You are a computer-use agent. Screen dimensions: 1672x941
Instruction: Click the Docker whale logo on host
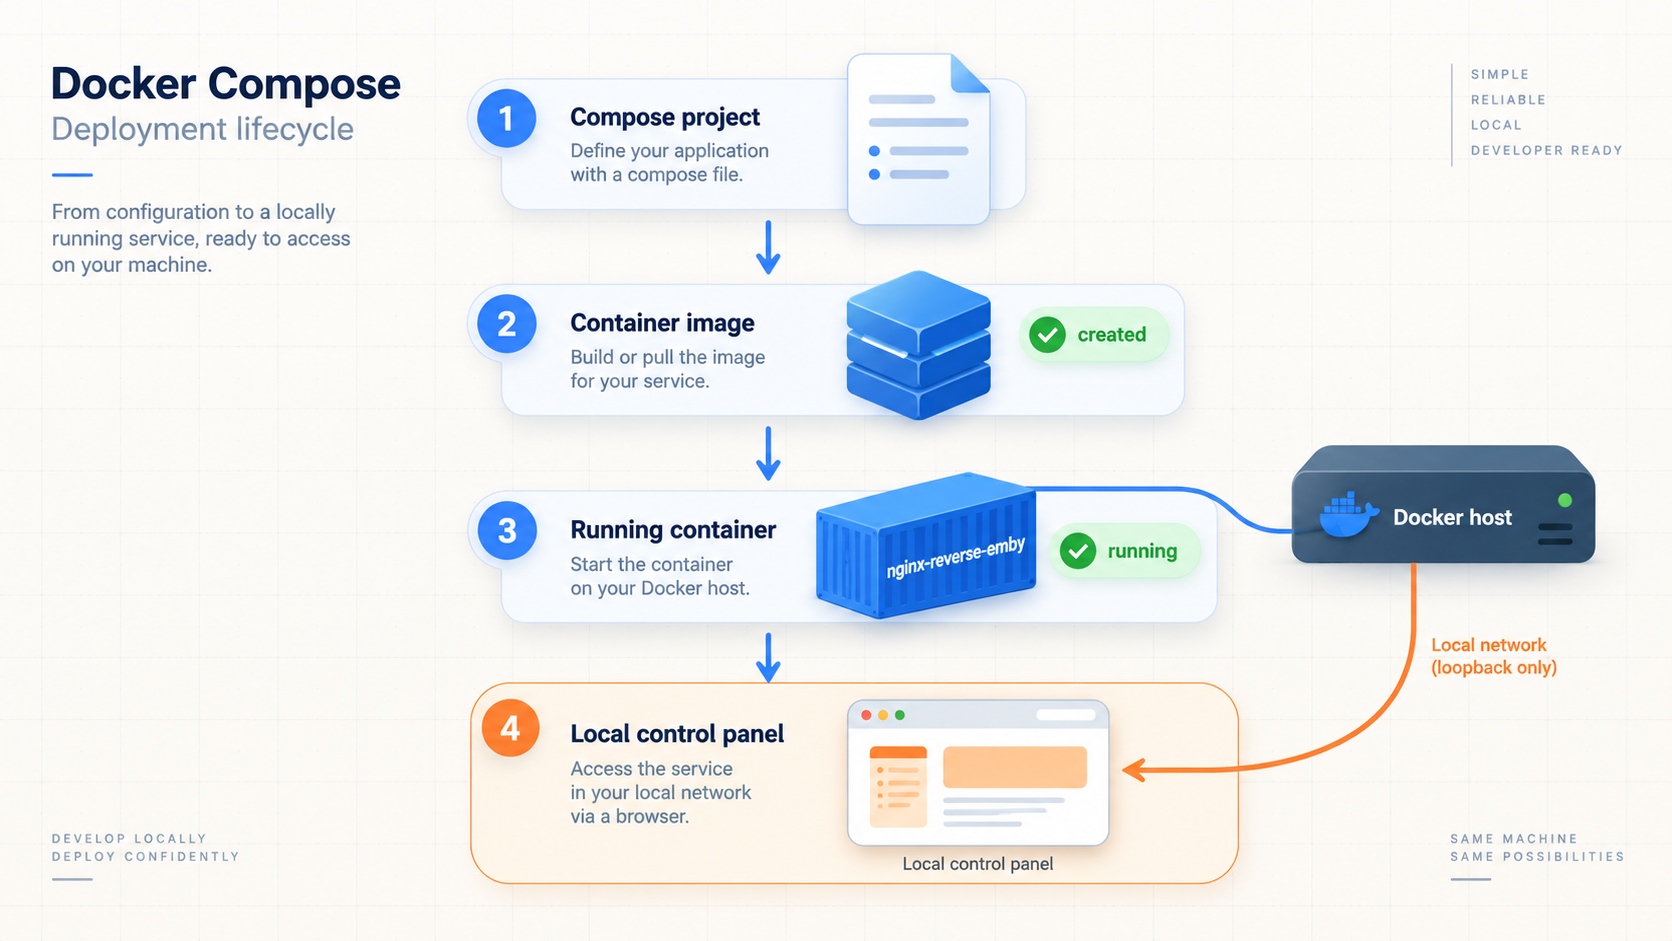1348,515
